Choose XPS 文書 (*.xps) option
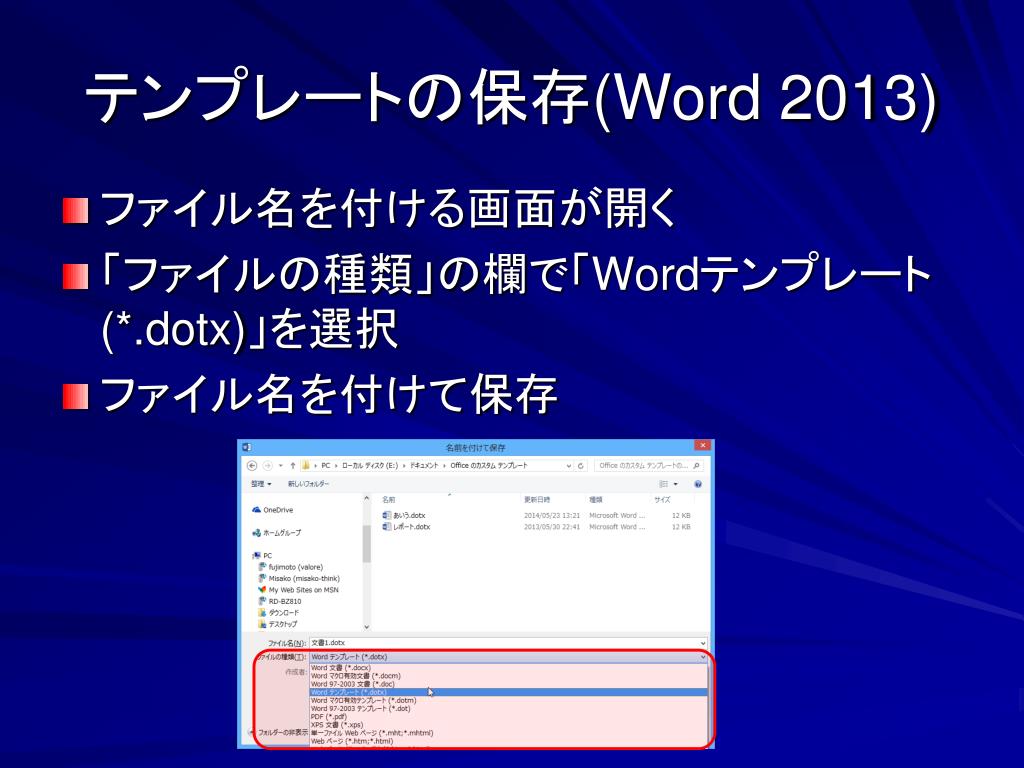The width and height of the screenshot is (1024, 768). click(508, 725)
